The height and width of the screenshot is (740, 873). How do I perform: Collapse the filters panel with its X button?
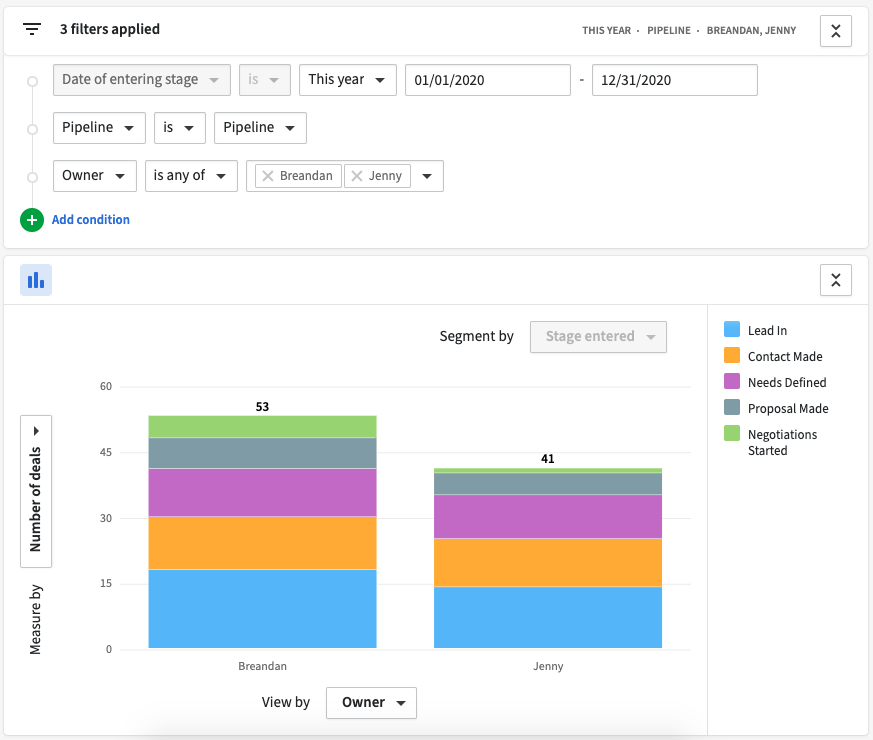click(x=835, y=31)
